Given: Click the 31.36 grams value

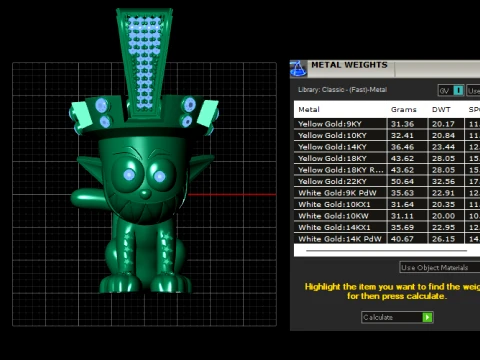Looking at the screenshot, I should pos(402,124).
